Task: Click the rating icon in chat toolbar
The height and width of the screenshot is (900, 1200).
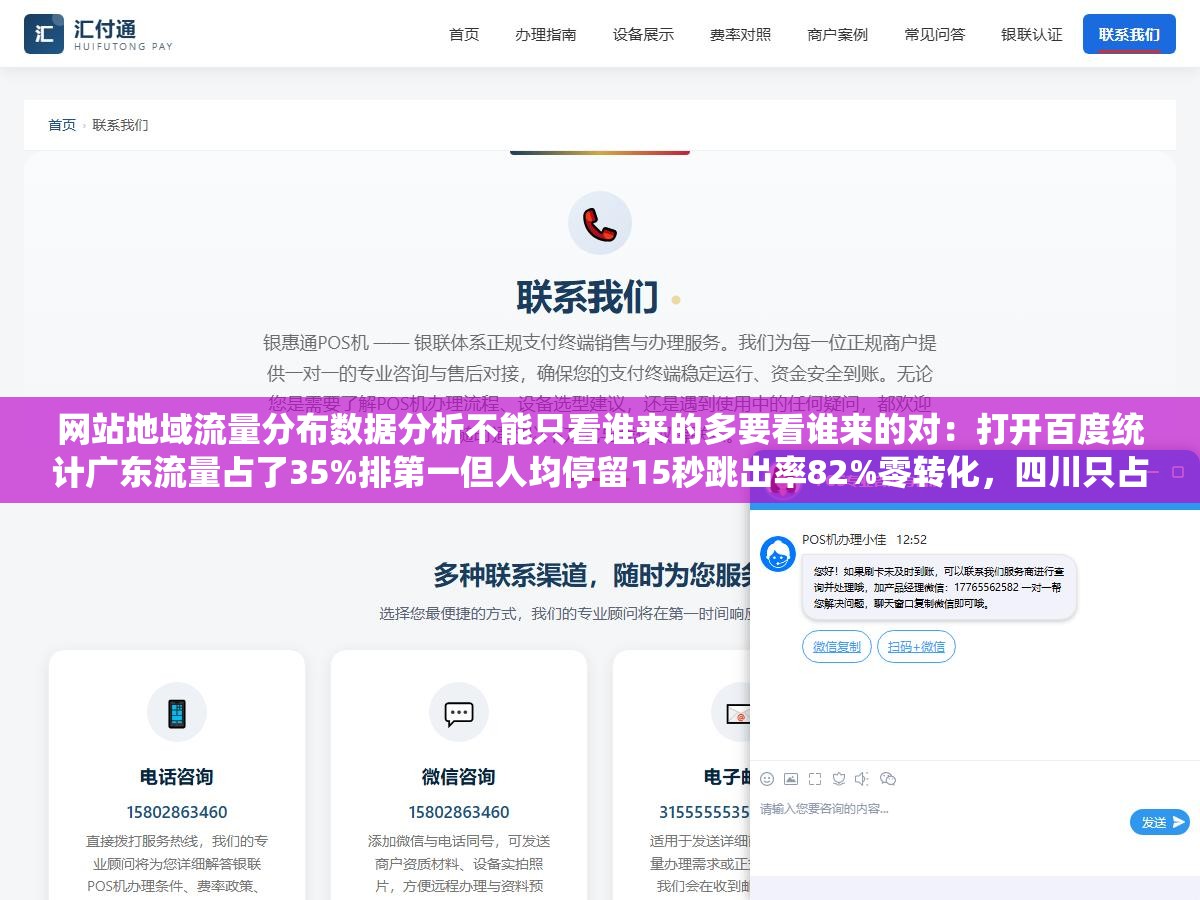Action: [839, 778]
